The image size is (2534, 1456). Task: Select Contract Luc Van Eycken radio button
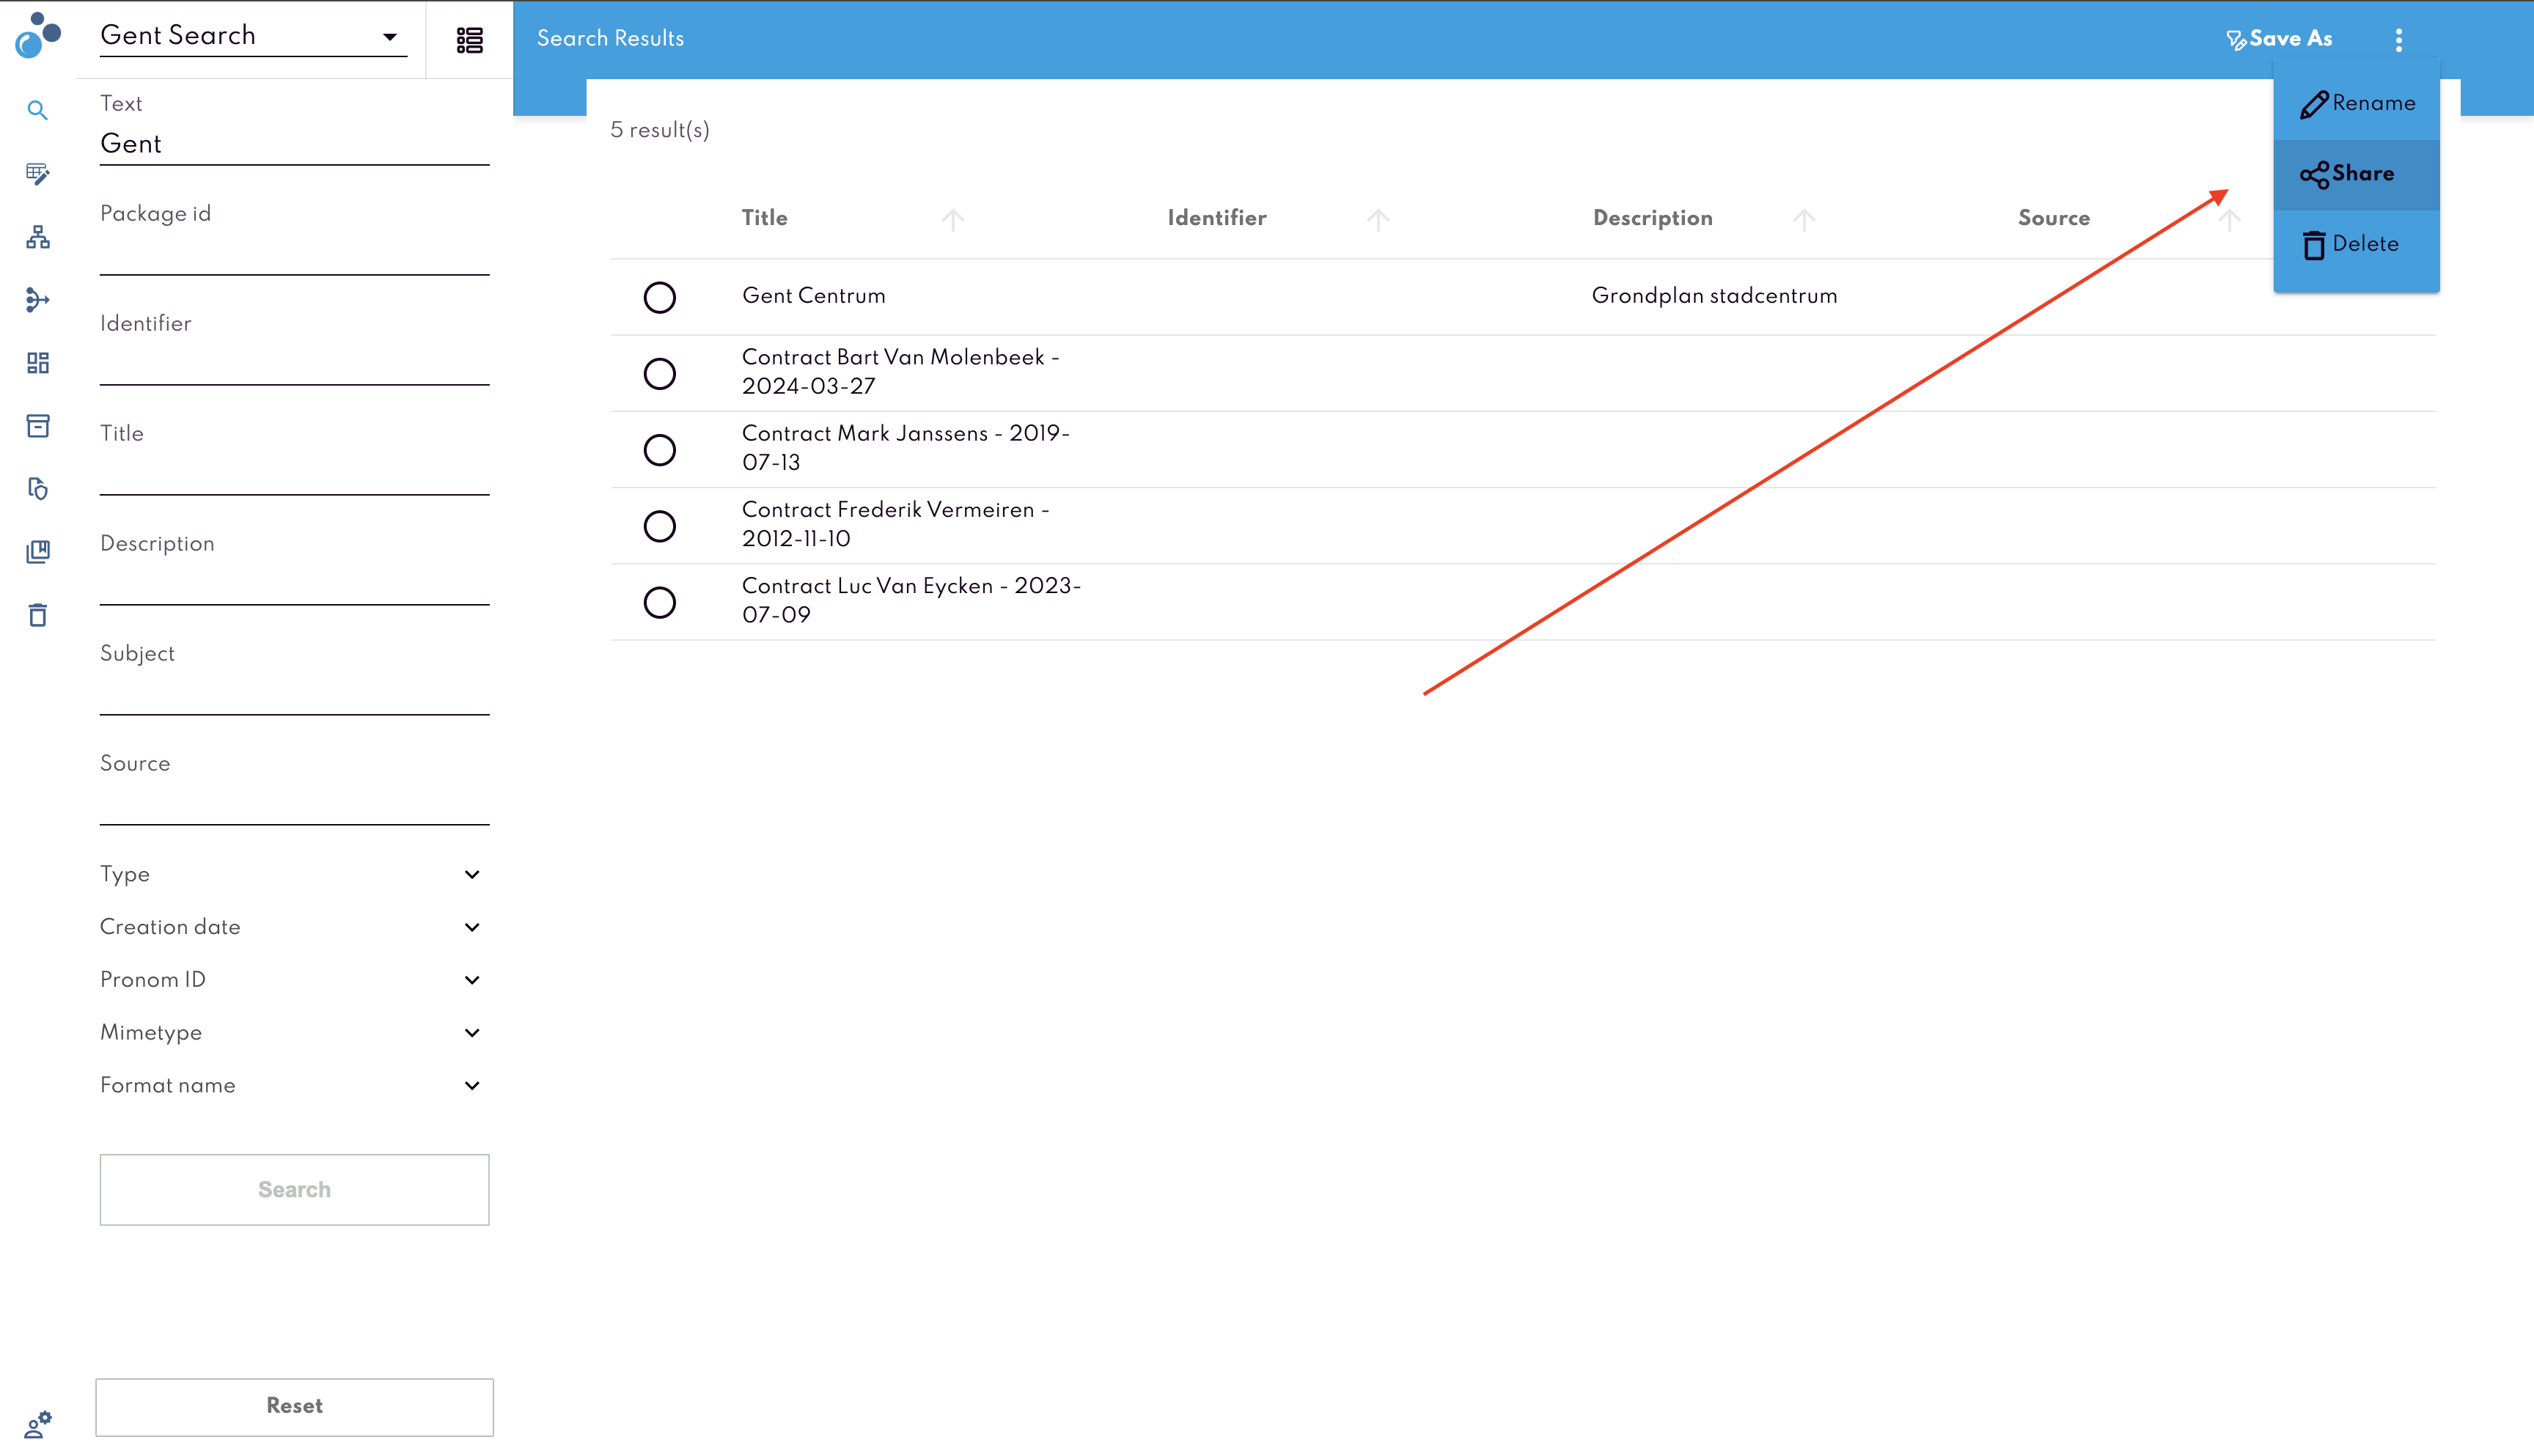(659, 602)
